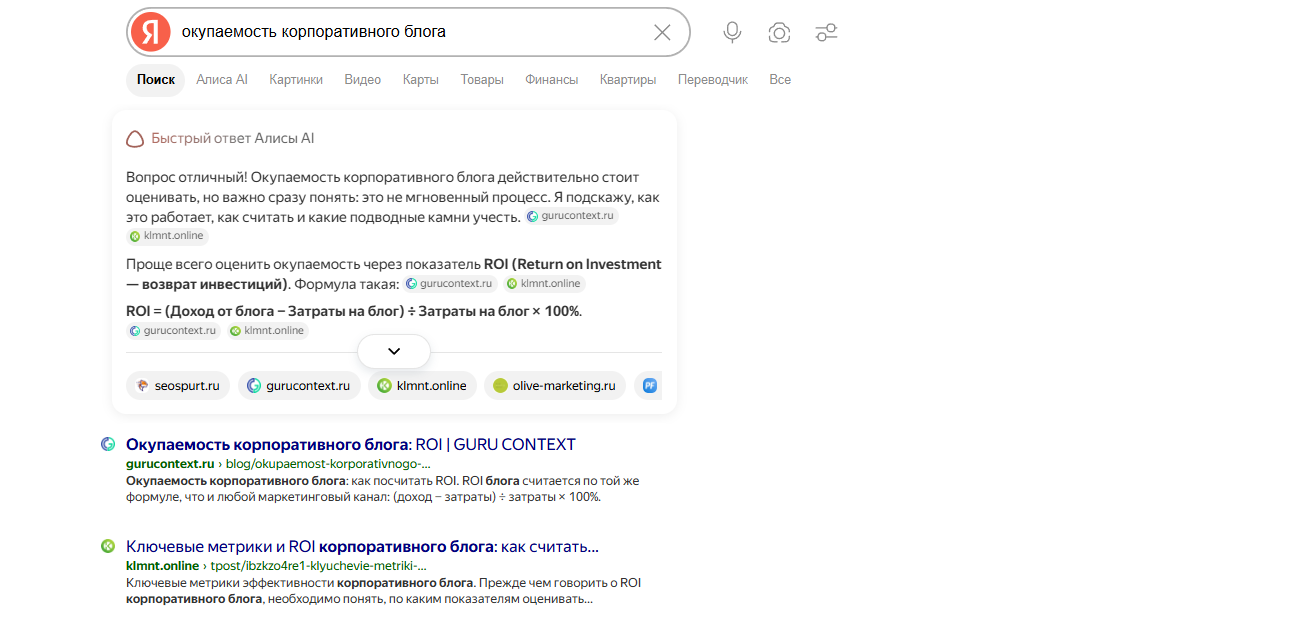Viewport: 1311px width, 623px height.
Task: Open klmnt.online citation in first paragraph
Action: click(167, 236)
